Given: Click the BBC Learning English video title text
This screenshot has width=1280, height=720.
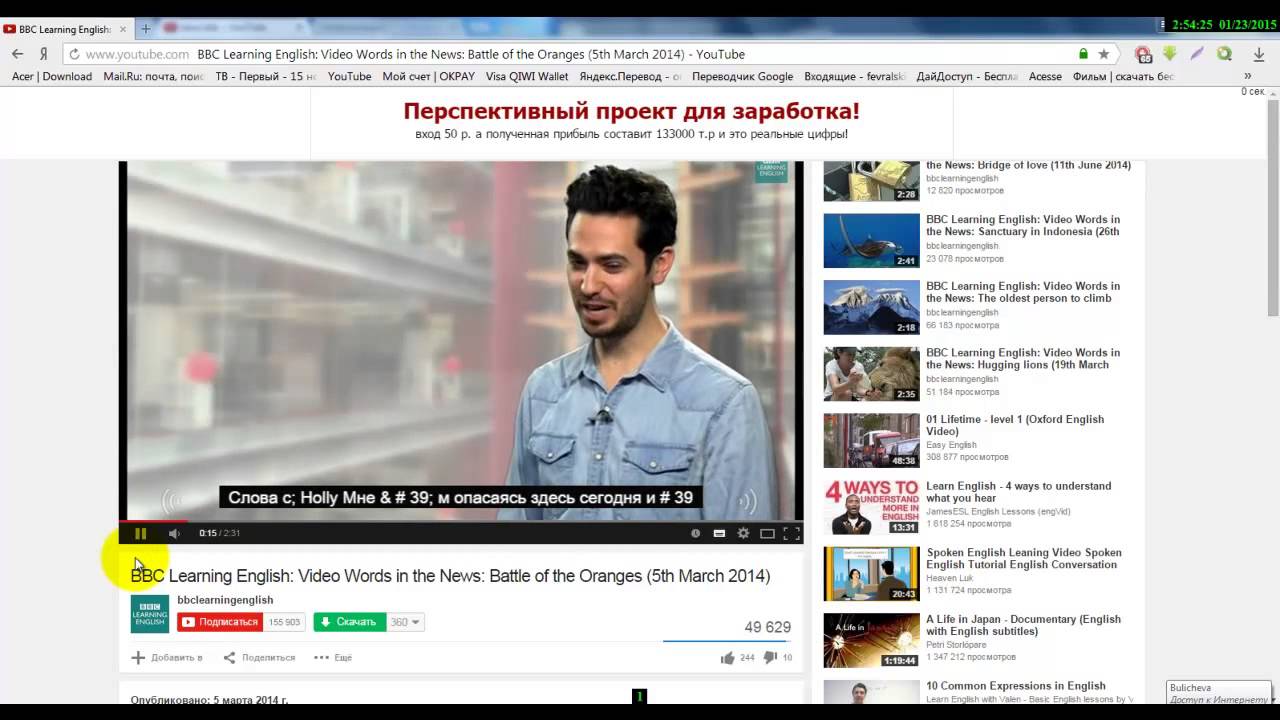Looking at the screenshot, I should [450, 576].
